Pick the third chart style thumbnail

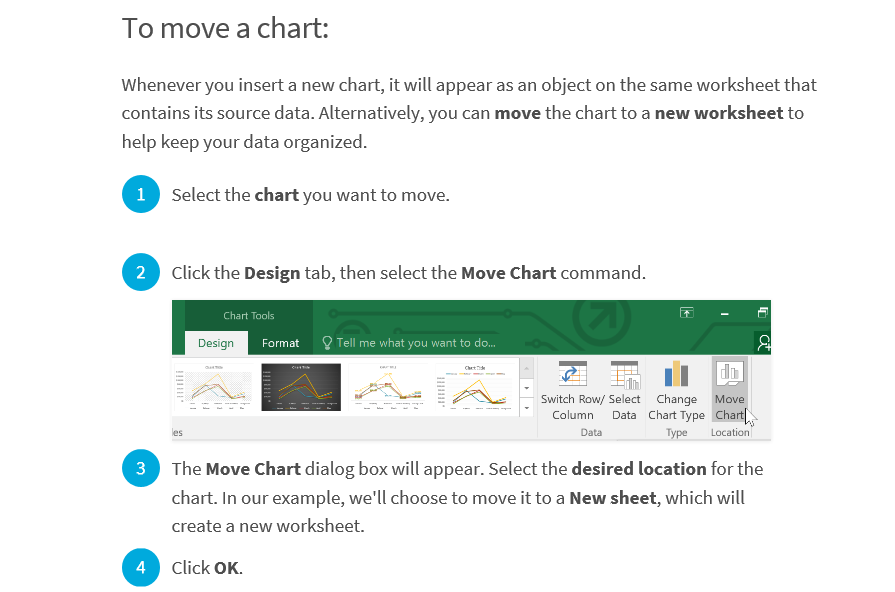pos(388,387)
